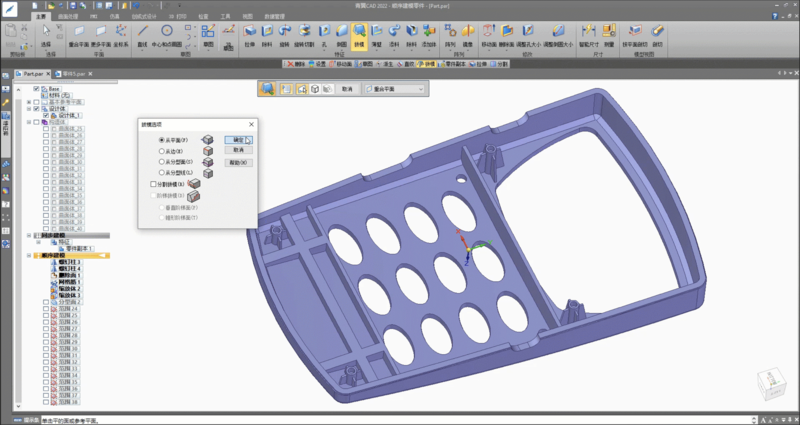800x425 pixels.
Task: Collapse the 顺序建模 section in tree
Action: click(29, 255)
